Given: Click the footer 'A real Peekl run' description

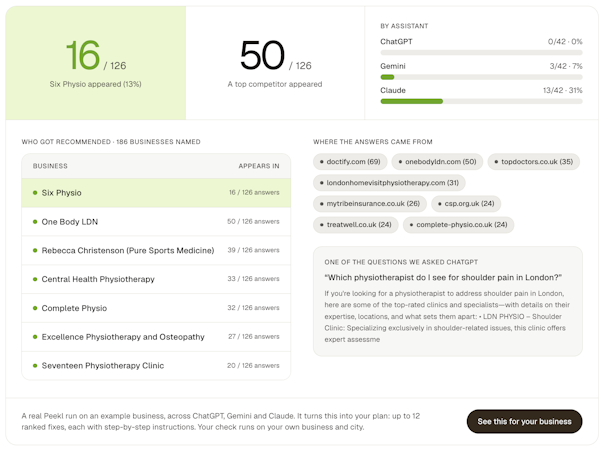Looking at the screenshot, I should click(x=221, y=421).
